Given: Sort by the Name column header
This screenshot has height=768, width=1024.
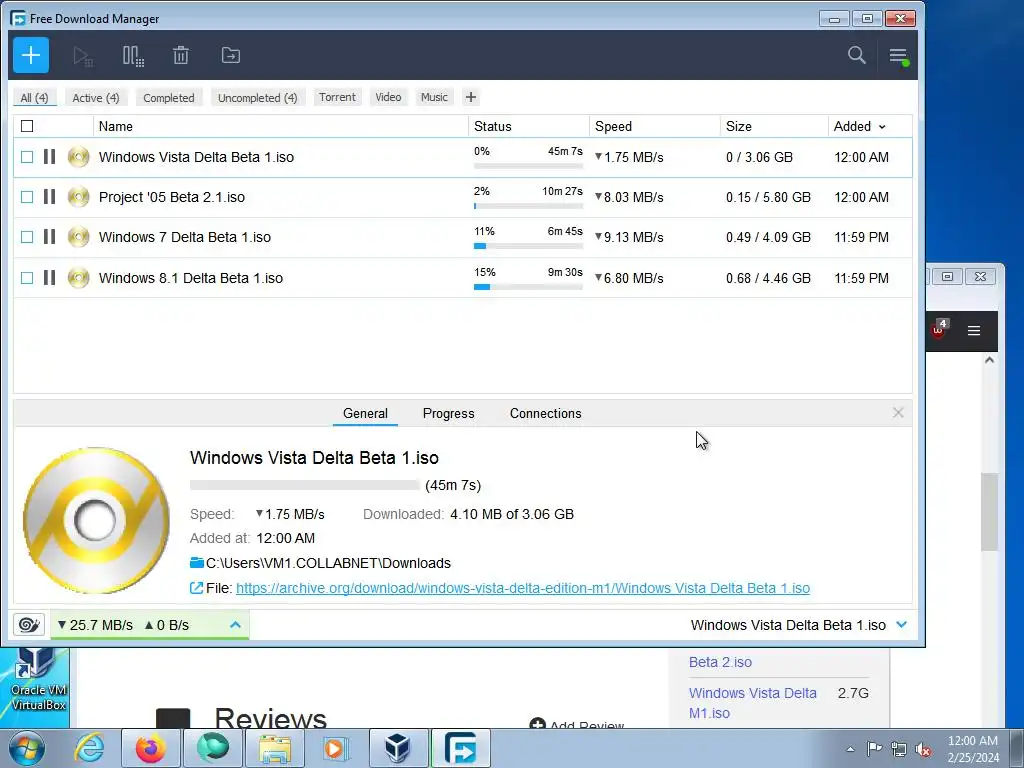Looking at the screenshot, I should [281, 126].
